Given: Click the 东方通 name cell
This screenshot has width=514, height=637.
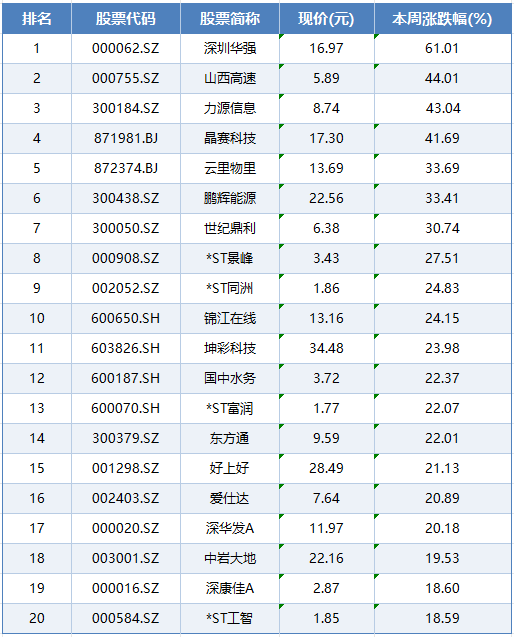Looking at the screenshot, I should tap(230, 438).
